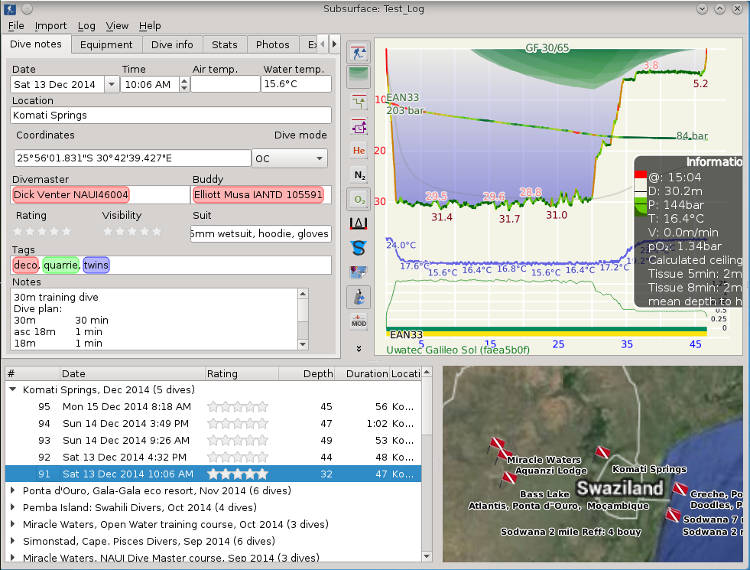Click the purple graph toolbar icon
Screen dimensions: 750x570
358,126
